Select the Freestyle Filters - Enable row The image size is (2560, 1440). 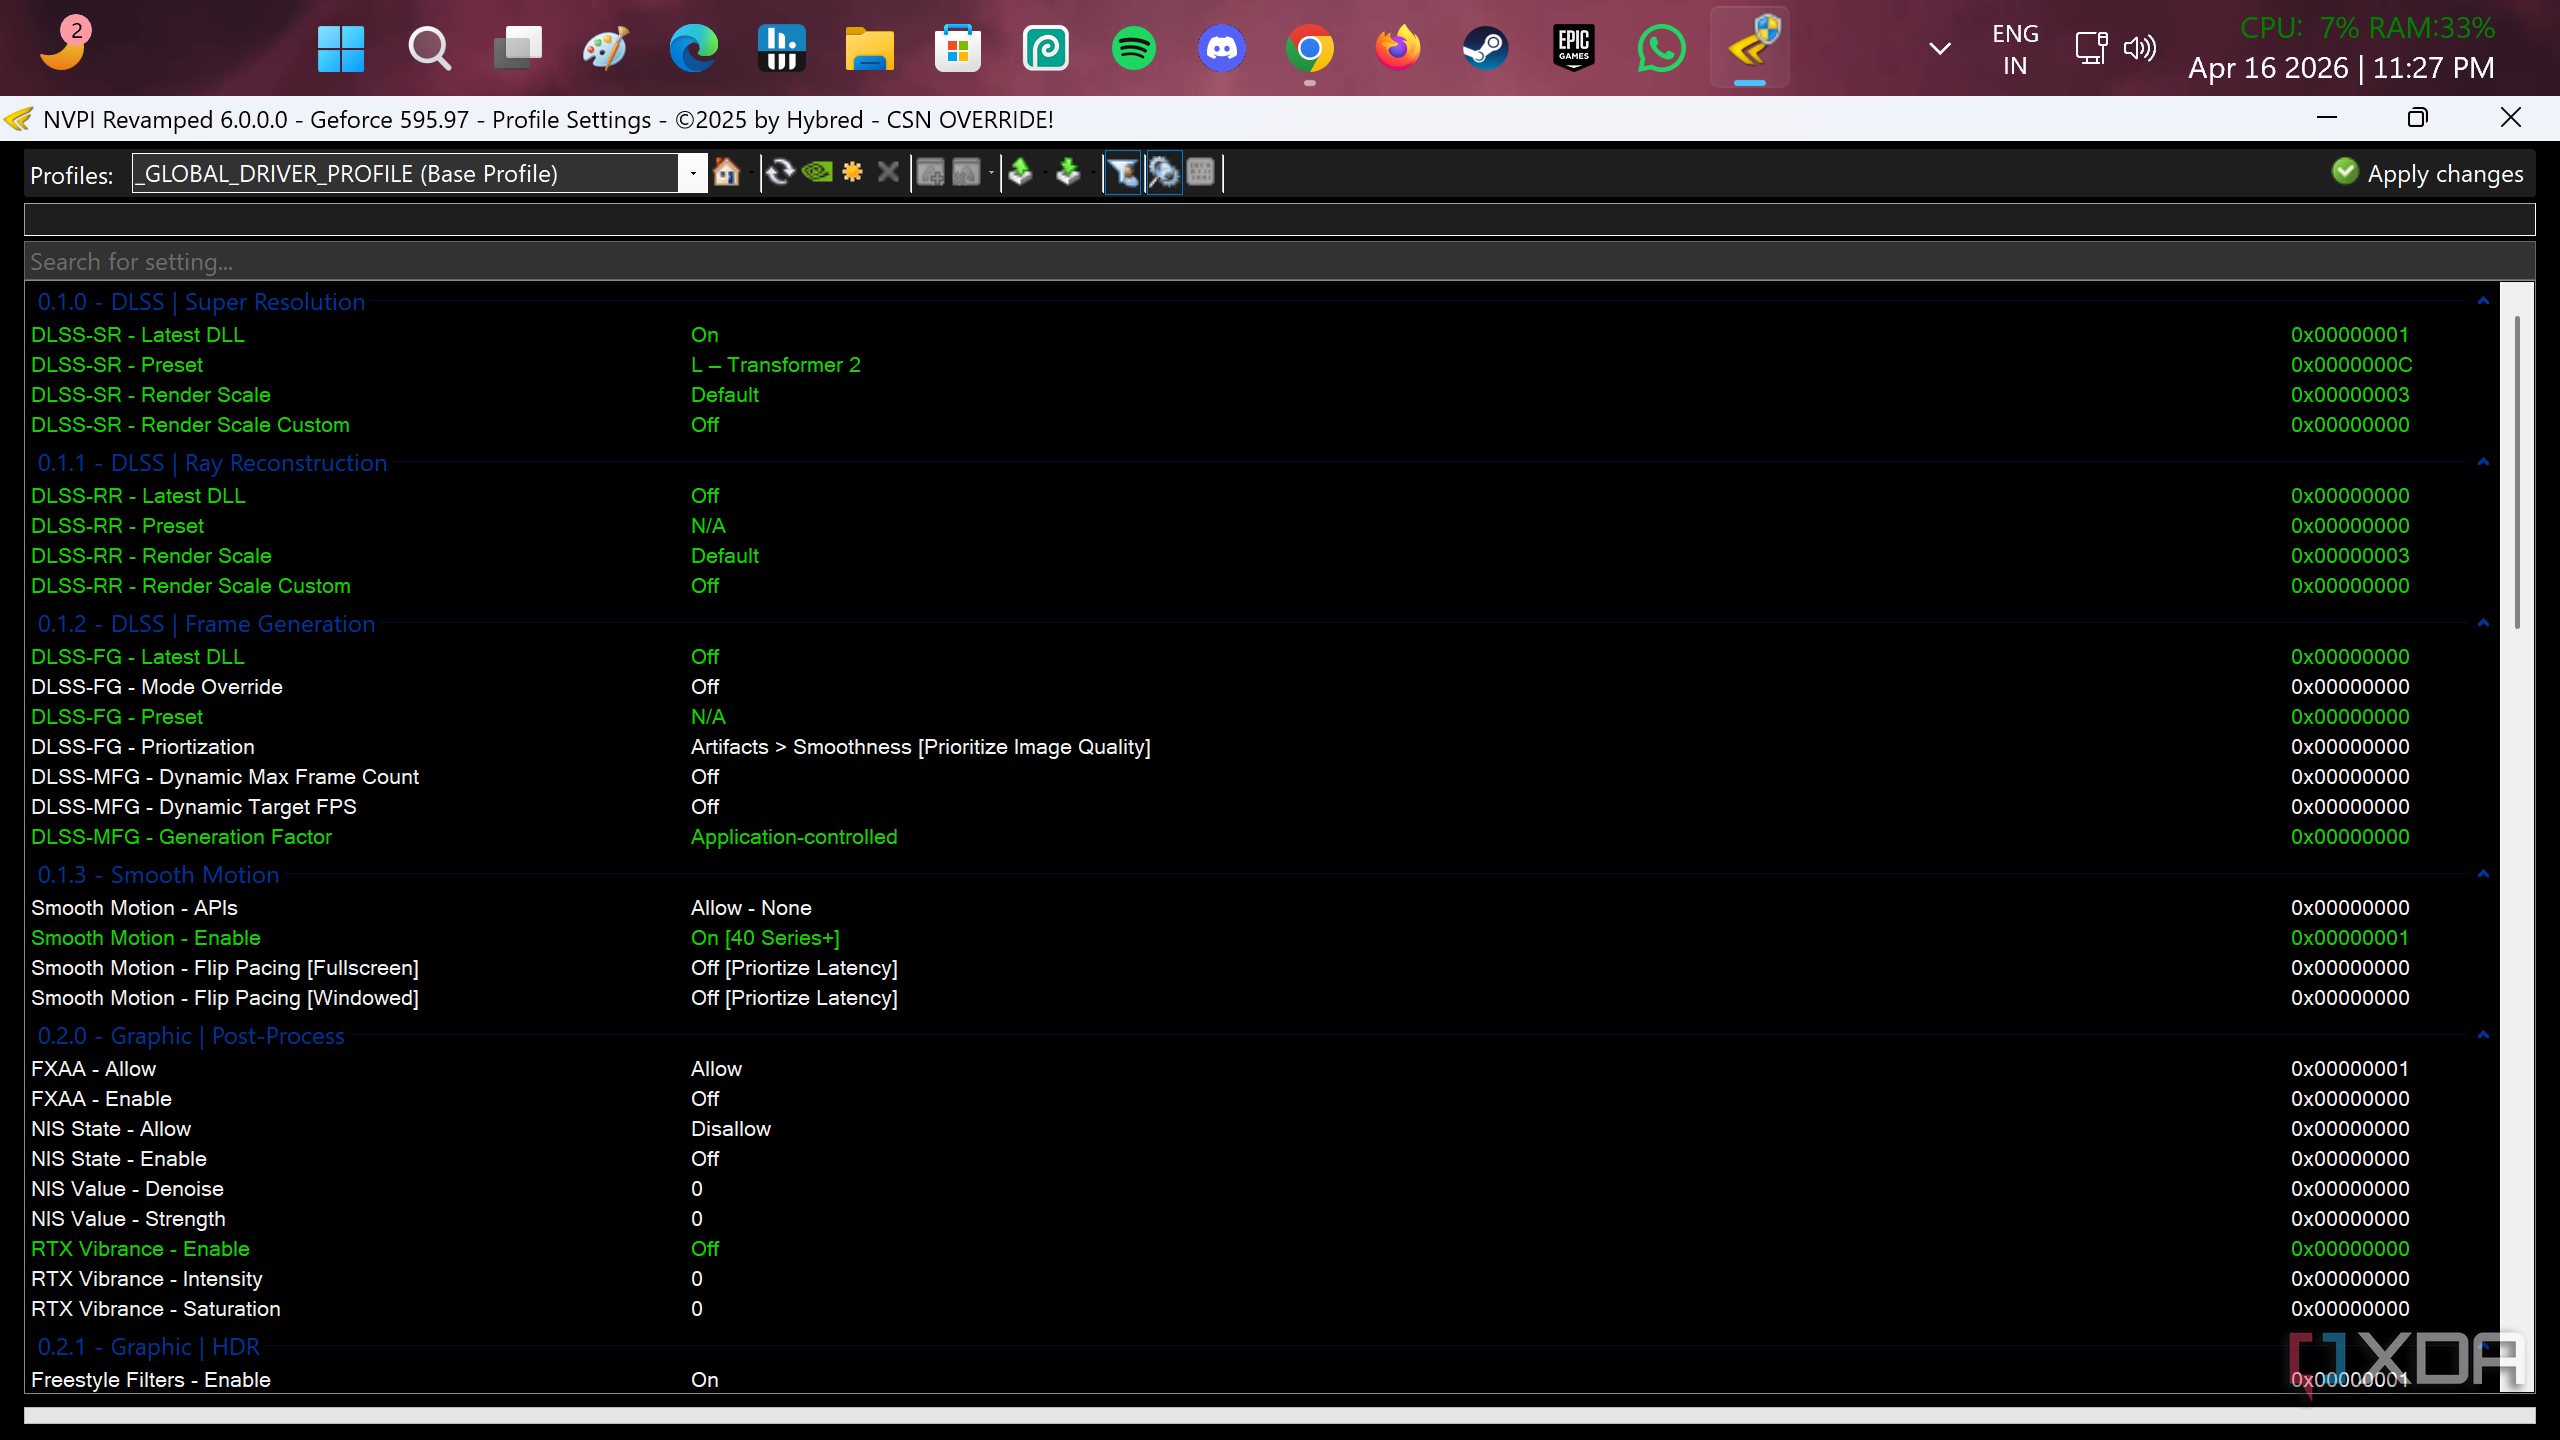(x=1260, y=1380)
